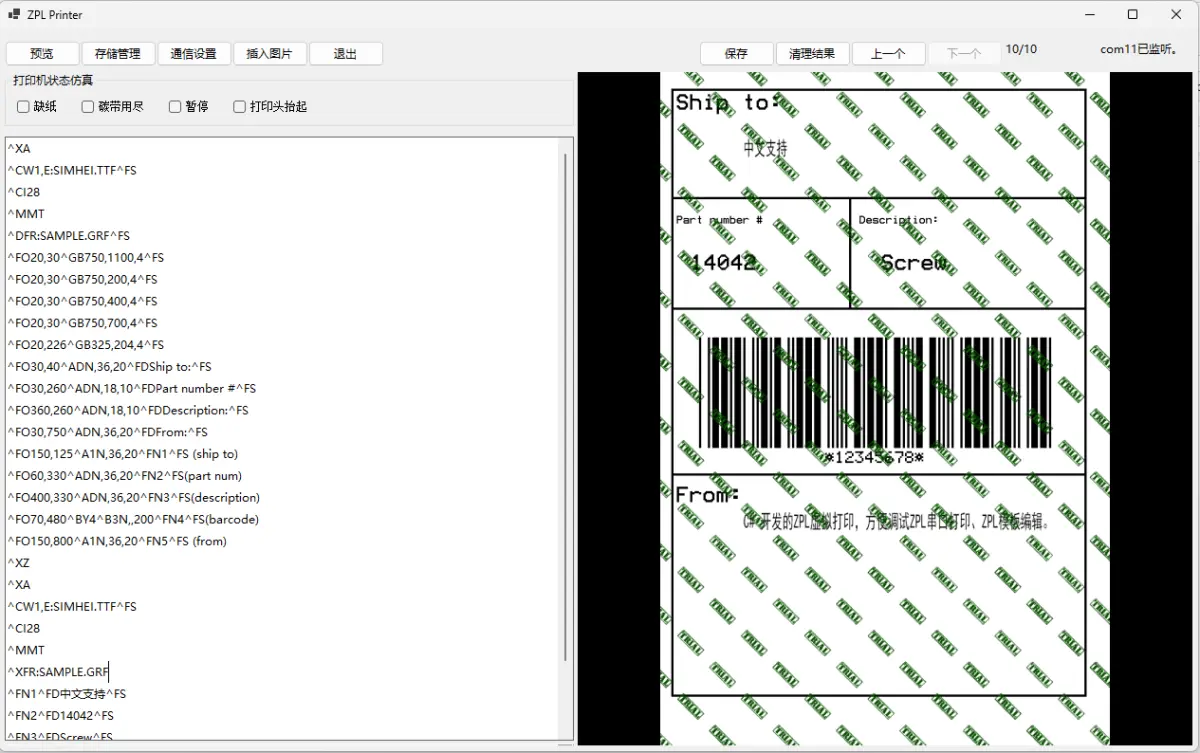The image size is (1200, 753).
Task: Maximize the ZPL Printer window
Action: (1132, 15)
